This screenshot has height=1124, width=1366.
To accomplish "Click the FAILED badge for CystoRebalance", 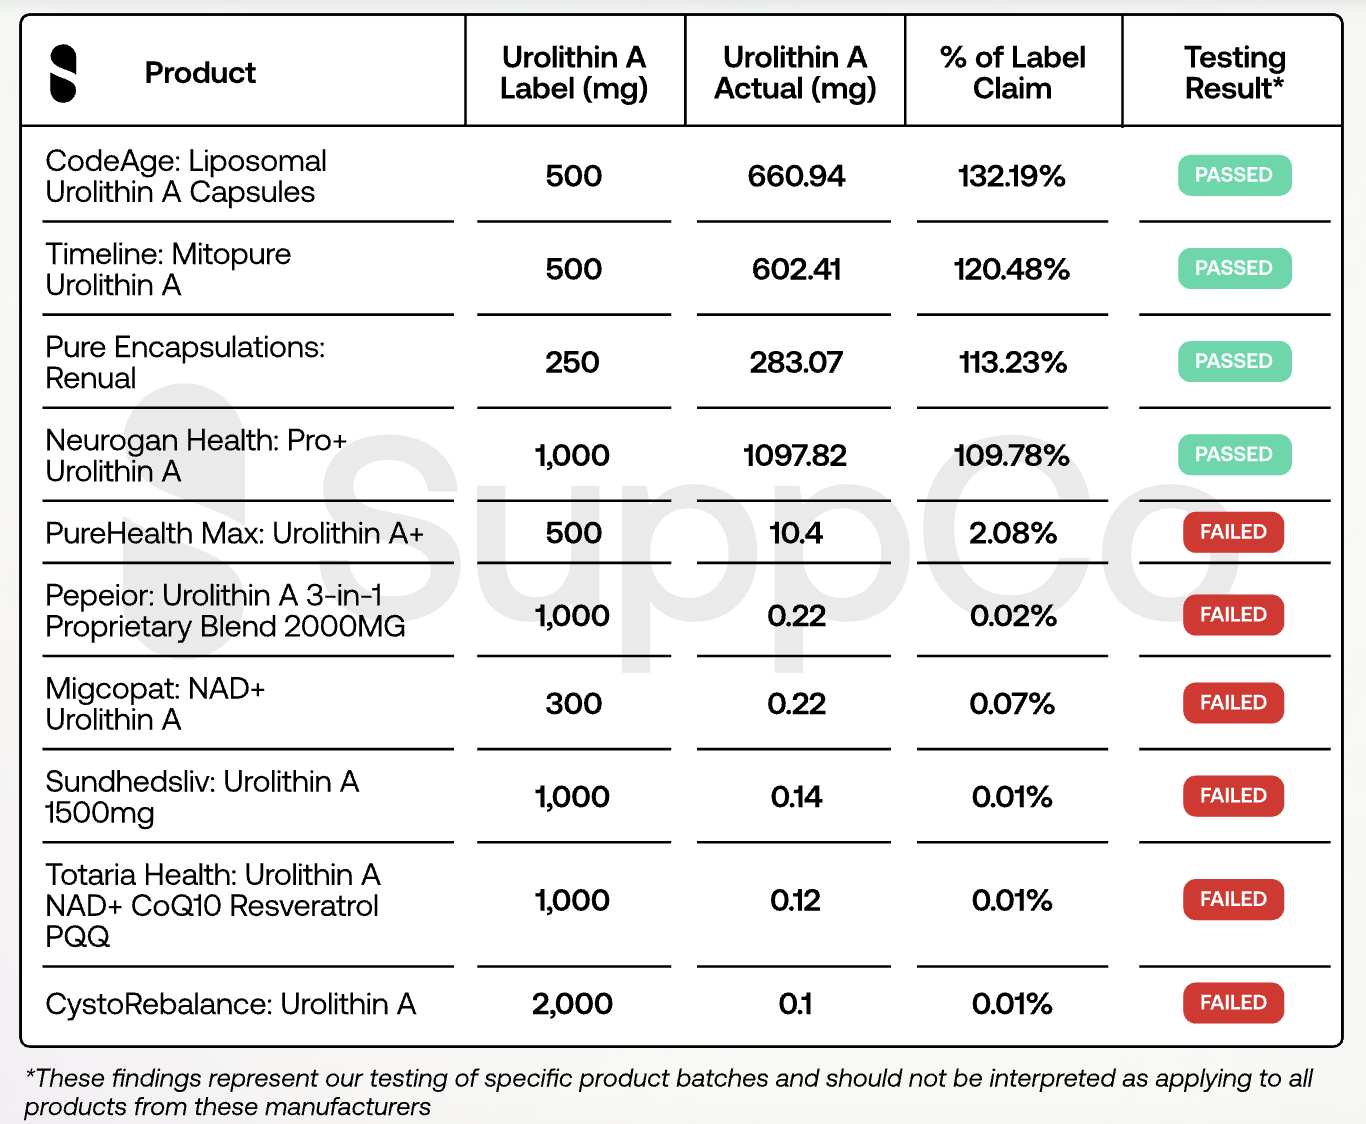I will point(1233,1003).
